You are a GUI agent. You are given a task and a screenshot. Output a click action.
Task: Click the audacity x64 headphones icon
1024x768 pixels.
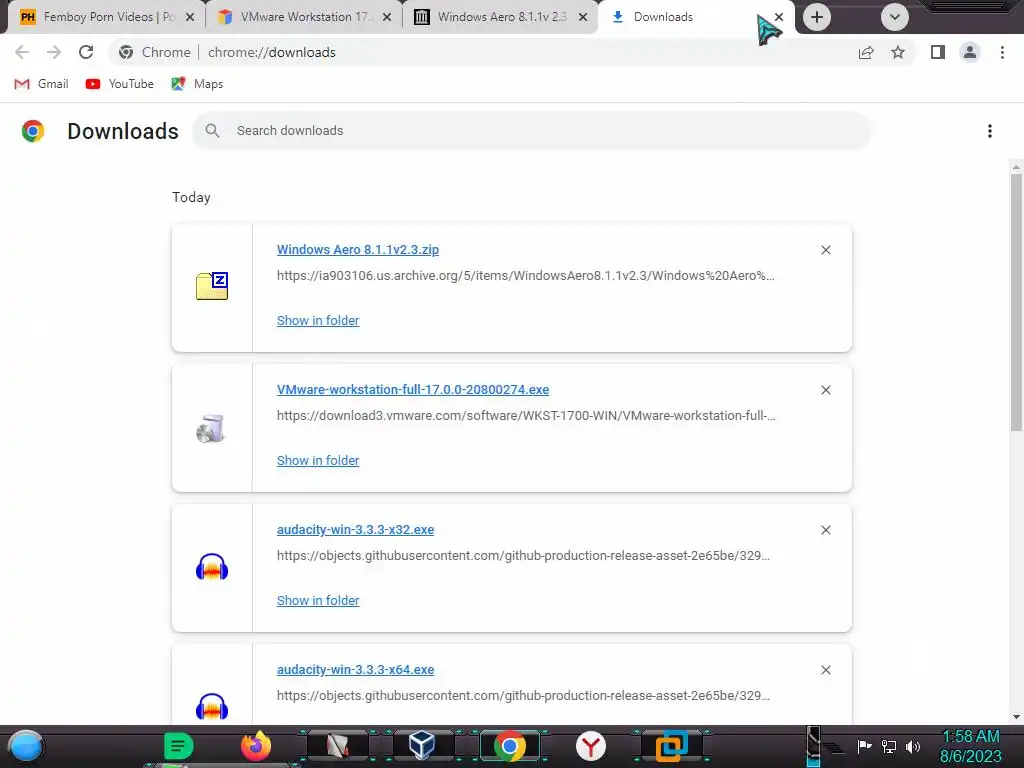pyautogui.click(x=212, y=707)
